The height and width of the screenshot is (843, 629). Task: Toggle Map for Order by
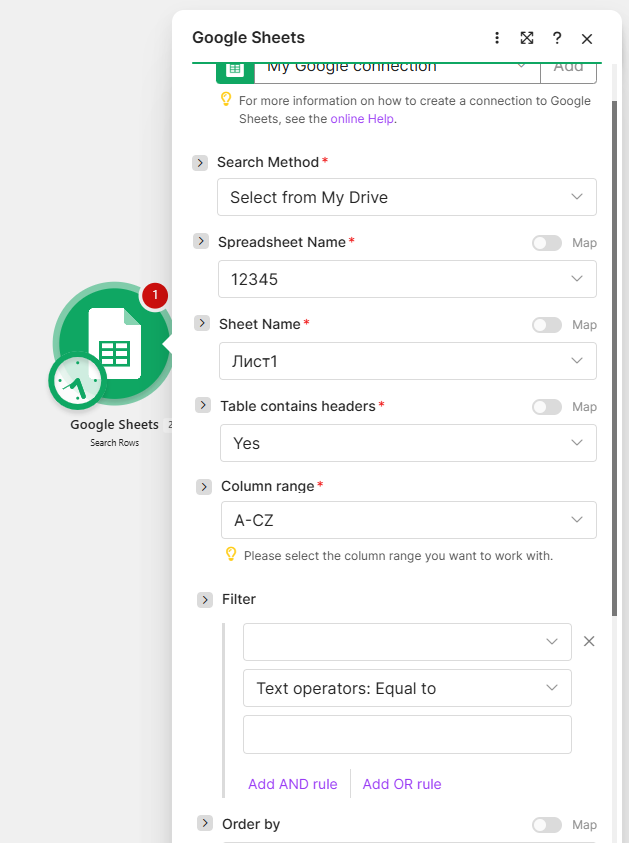547,825
